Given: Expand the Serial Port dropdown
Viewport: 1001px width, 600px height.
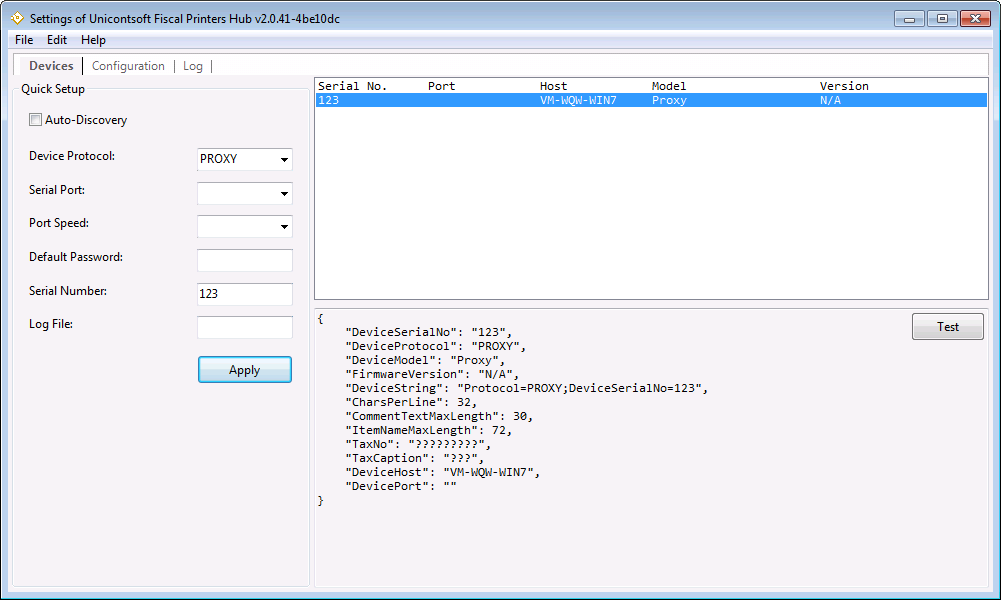Looking at the screenshot, I should (x=245, y=193).
